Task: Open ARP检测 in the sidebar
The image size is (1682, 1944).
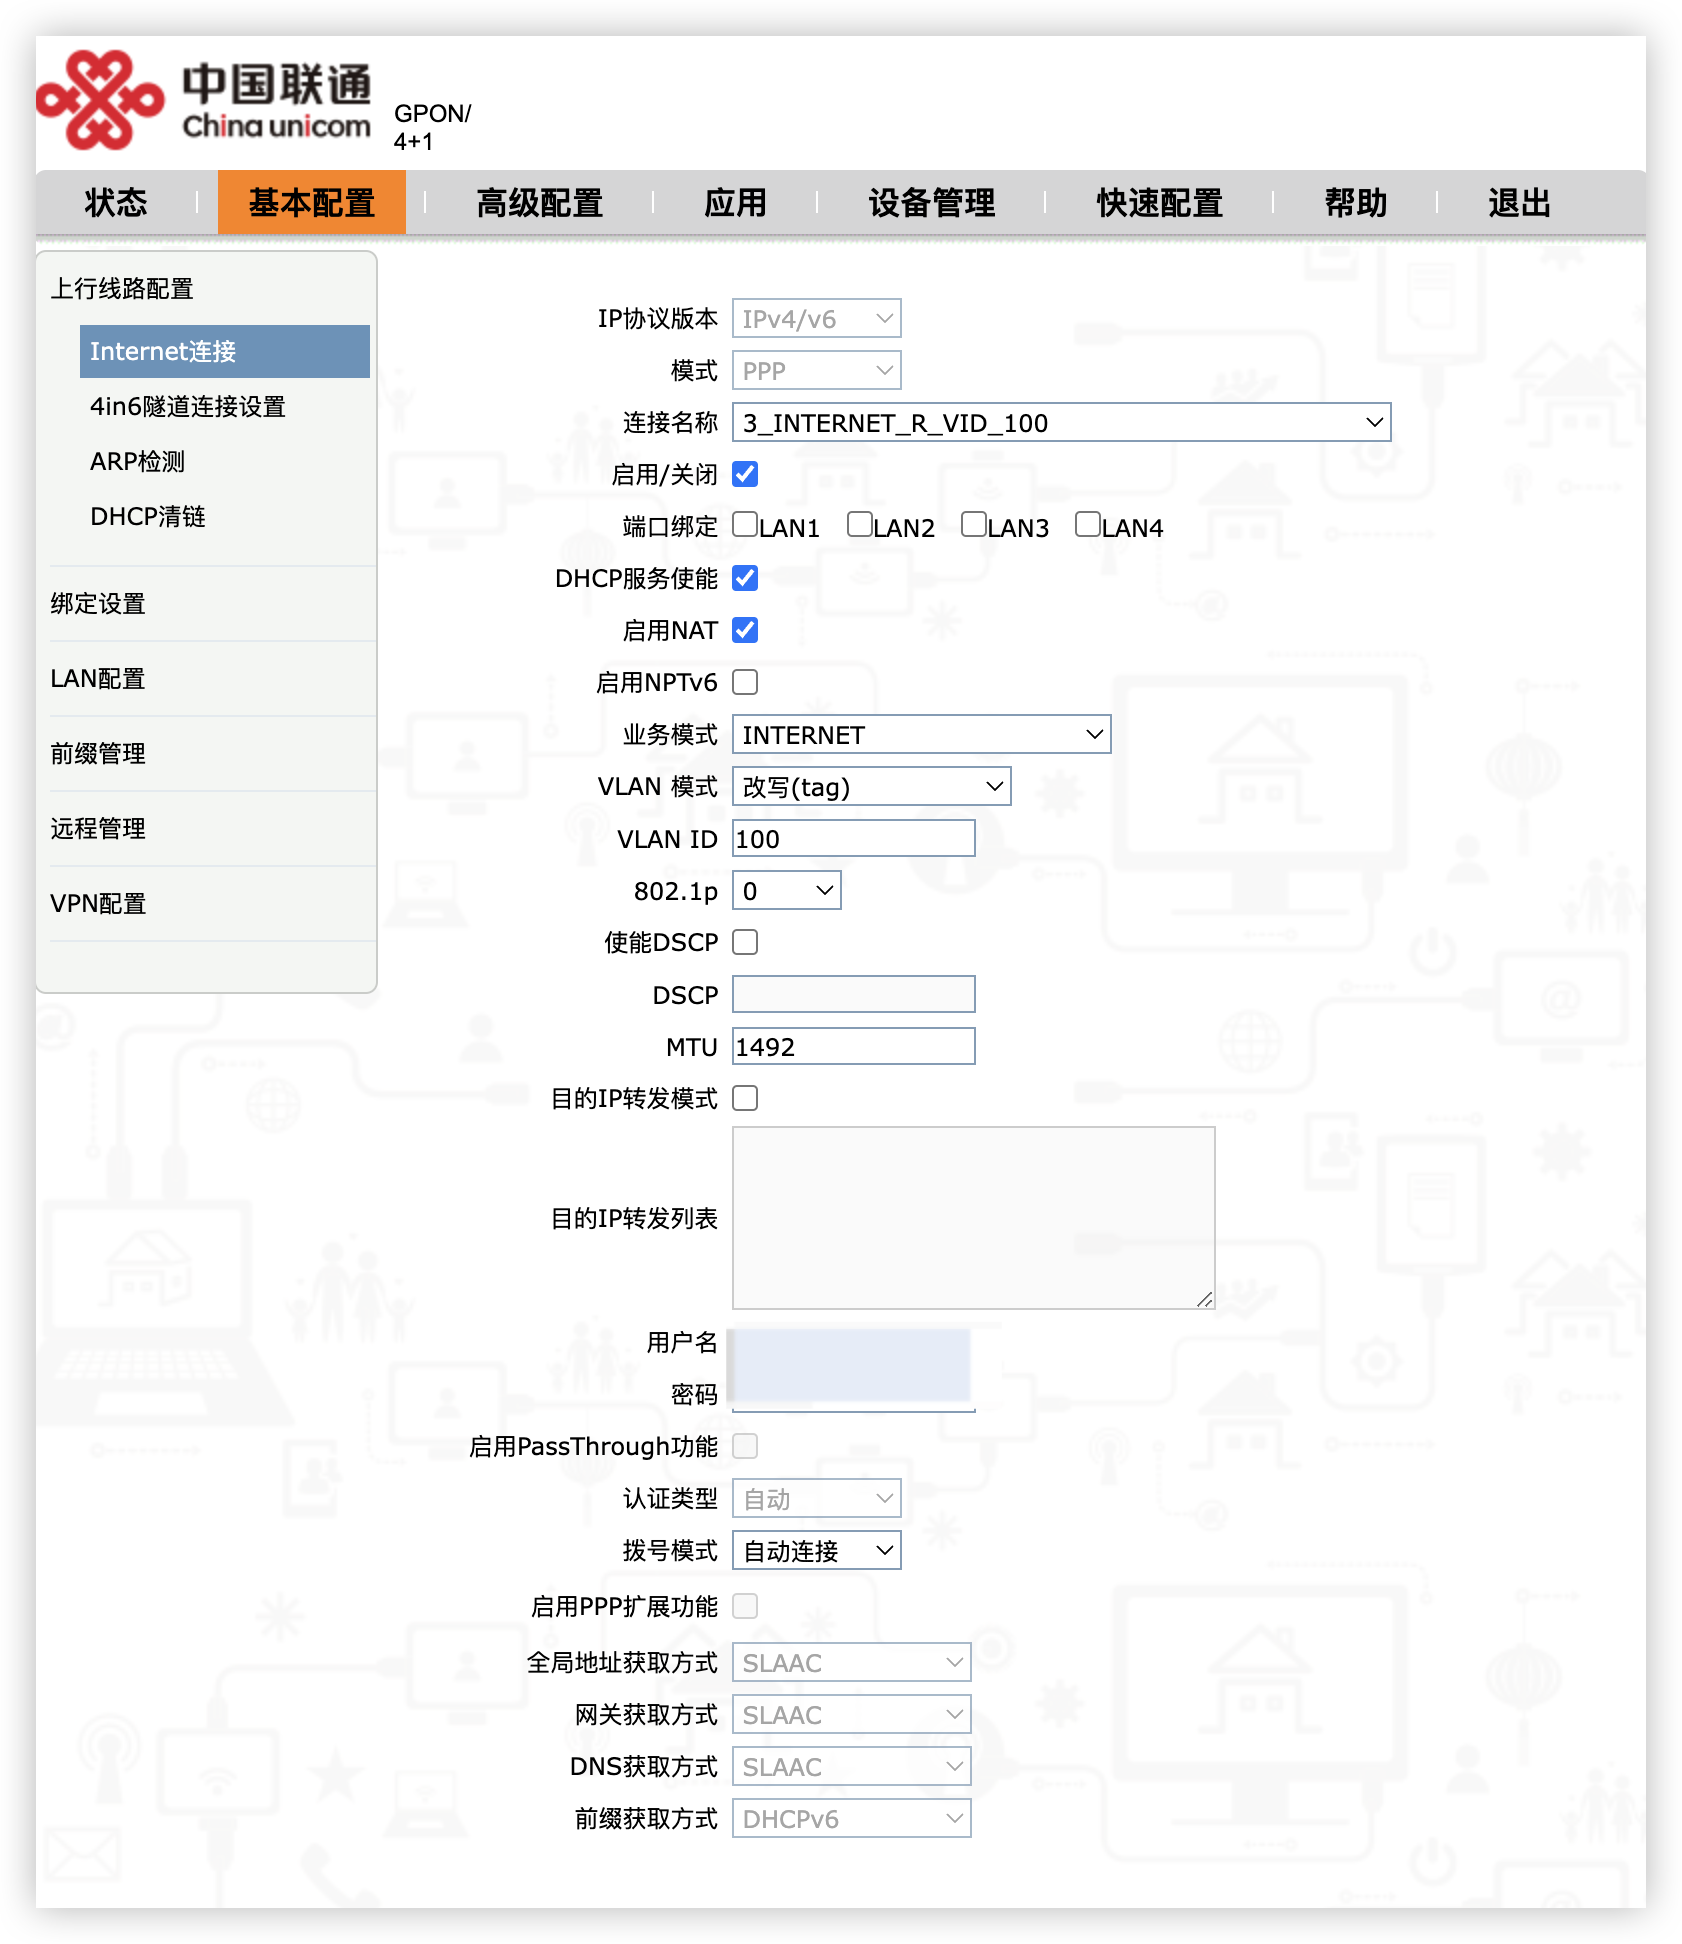Action: tap(138, 461)
